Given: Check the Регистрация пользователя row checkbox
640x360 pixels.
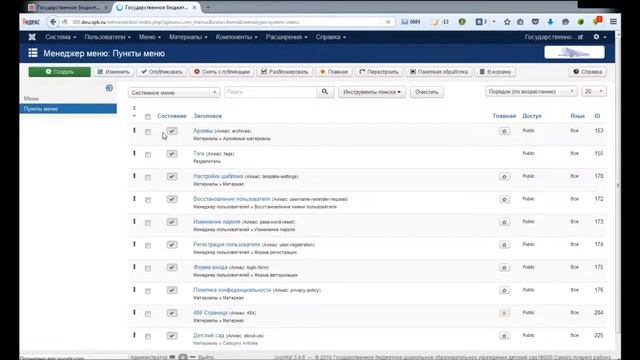Looking at the screenshot, I should (148, 246).
